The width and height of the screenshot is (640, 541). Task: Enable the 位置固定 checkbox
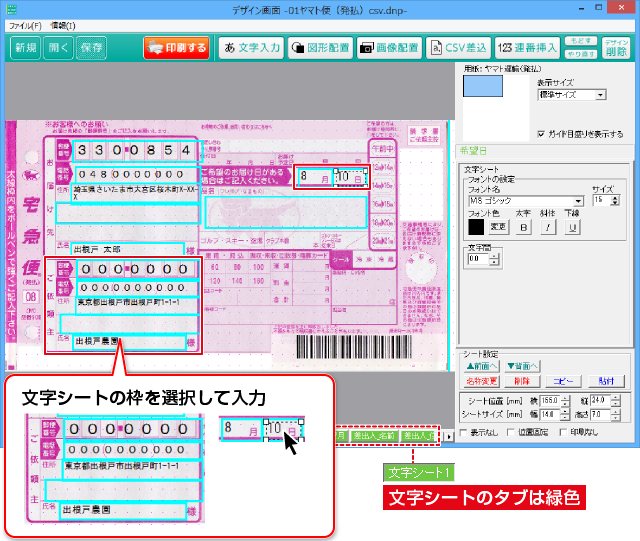tap(511, 432)
